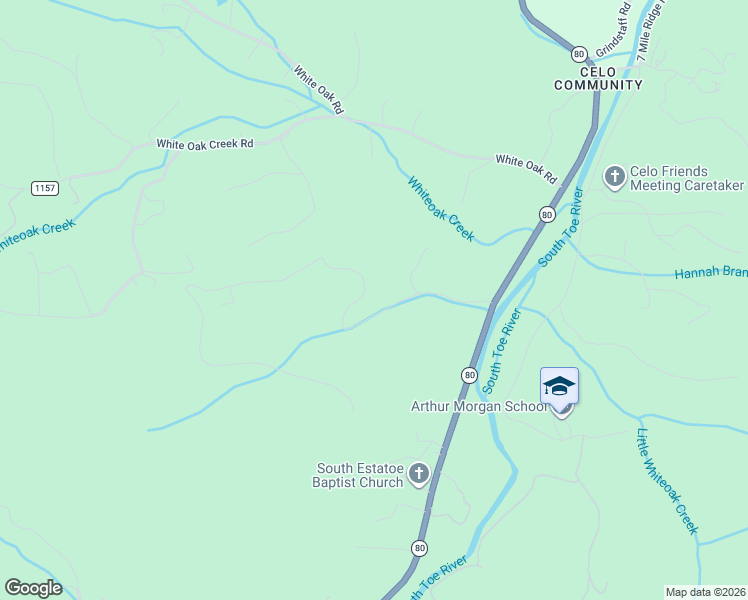Select the Grindstaff Rd label
The image size is (748, 600).
[x=613, y=30]
